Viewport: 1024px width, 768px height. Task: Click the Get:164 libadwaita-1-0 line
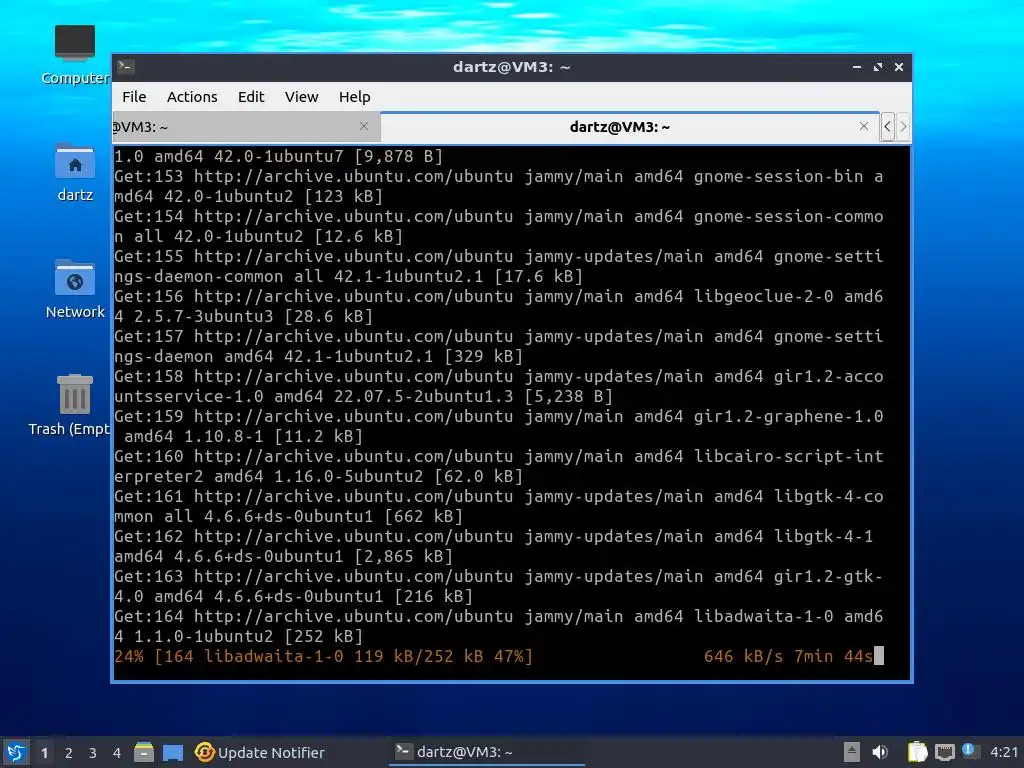click(499, 626)
